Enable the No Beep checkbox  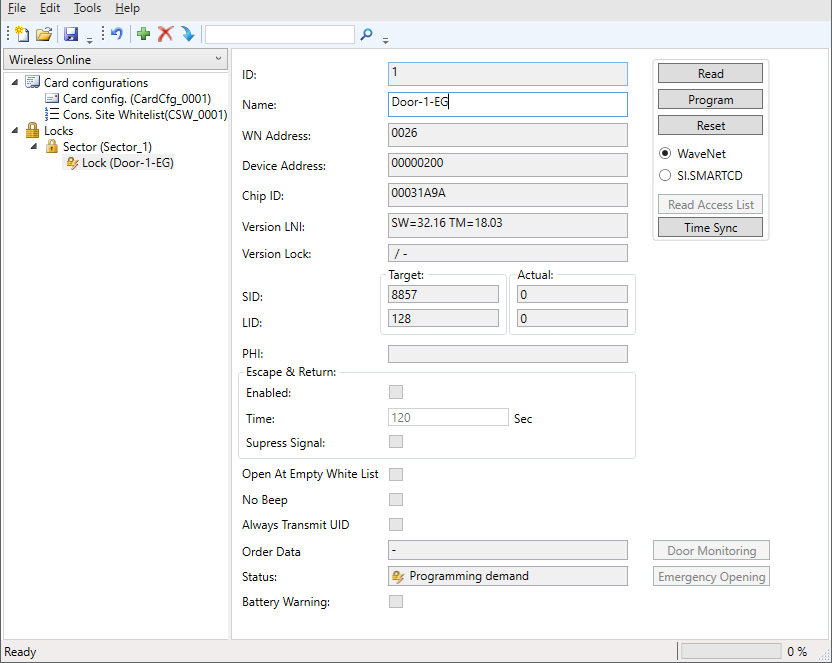click(396, 500)
